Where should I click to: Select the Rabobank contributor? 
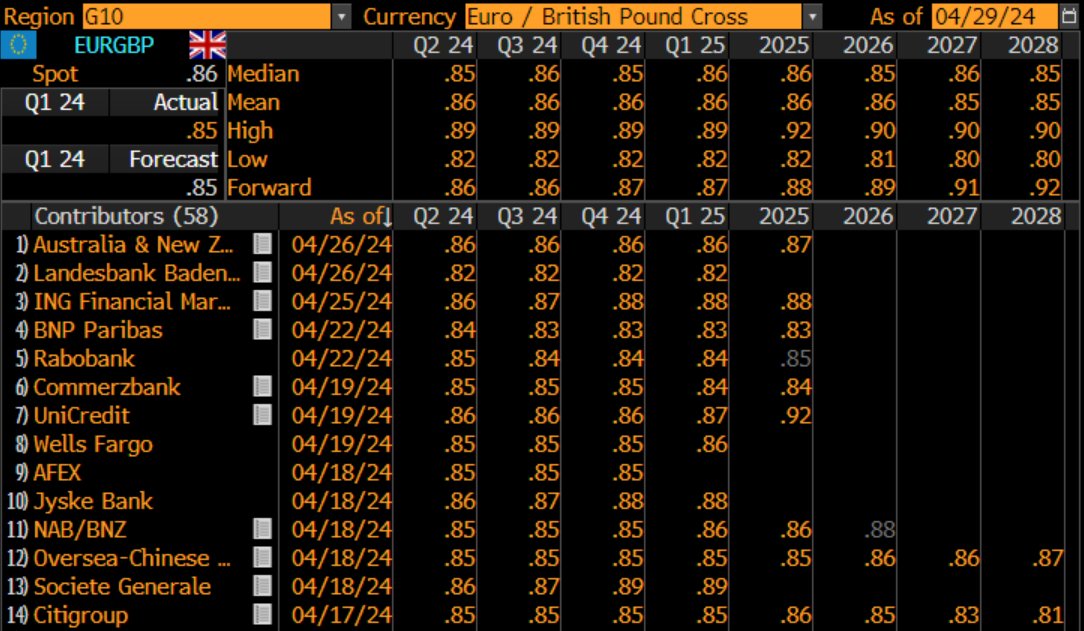[84, 358]
